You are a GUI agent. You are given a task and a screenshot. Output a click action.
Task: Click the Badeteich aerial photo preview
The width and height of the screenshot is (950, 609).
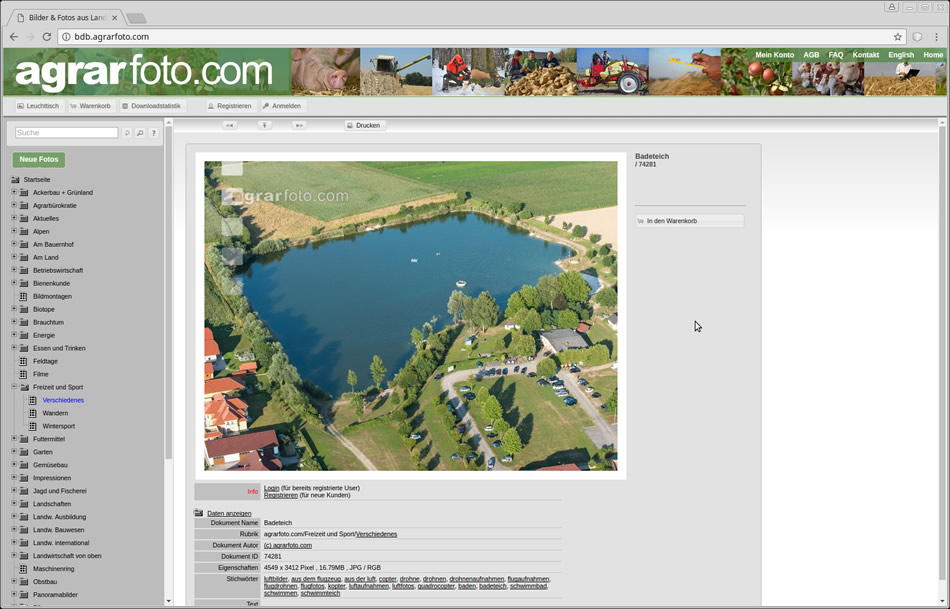411,316
